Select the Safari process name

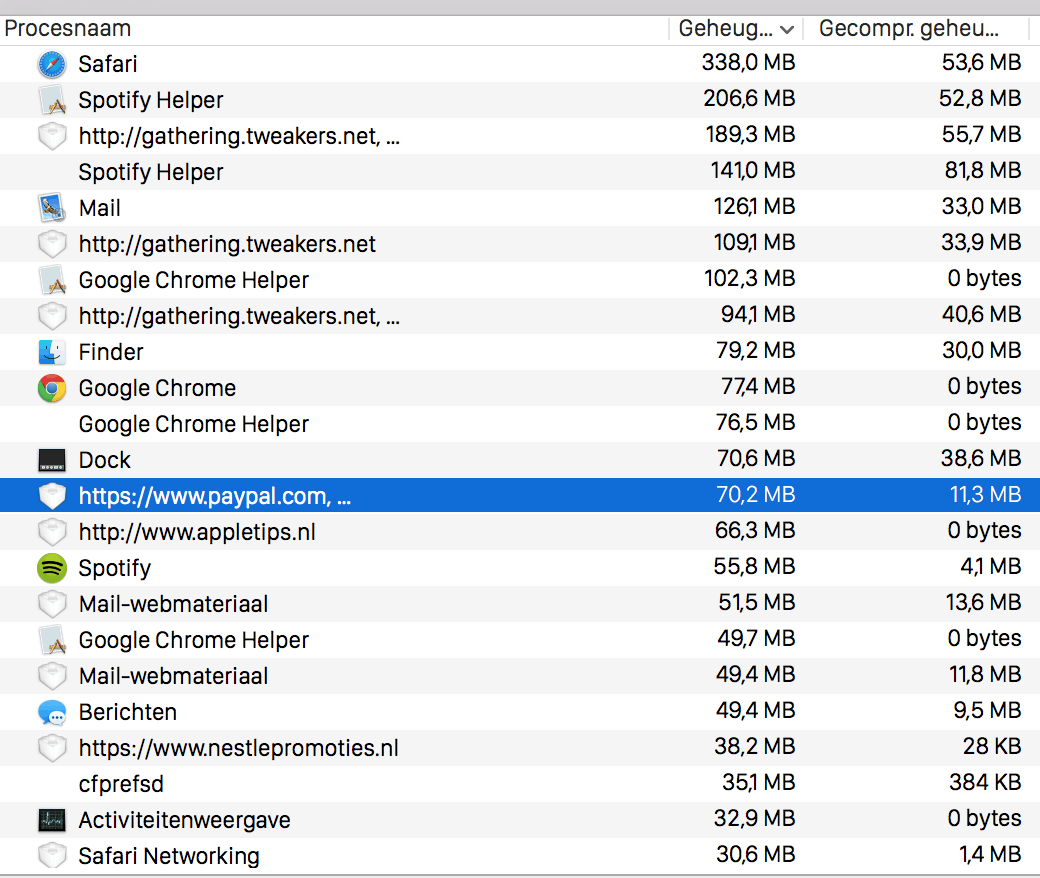pos(107,64)
